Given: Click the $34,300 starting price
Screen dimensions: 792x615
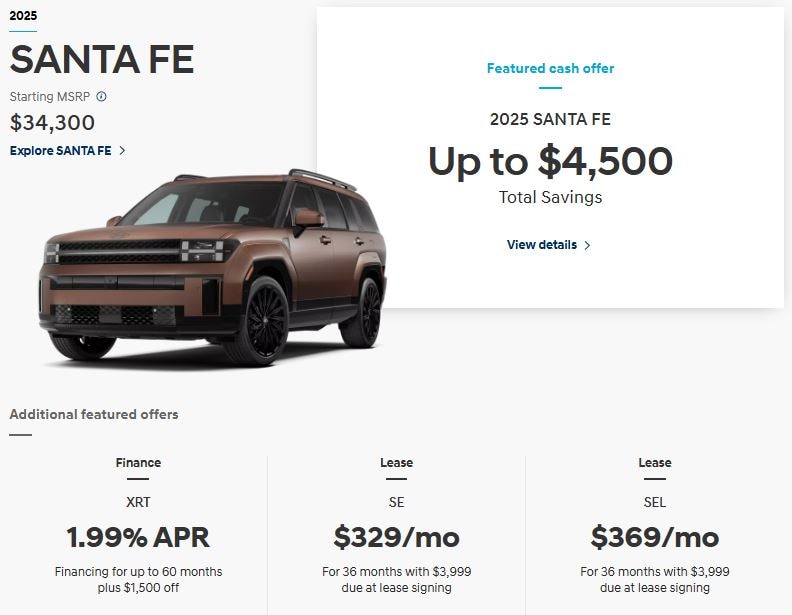Looking at the screenshot, I should (x=53, y=123).
